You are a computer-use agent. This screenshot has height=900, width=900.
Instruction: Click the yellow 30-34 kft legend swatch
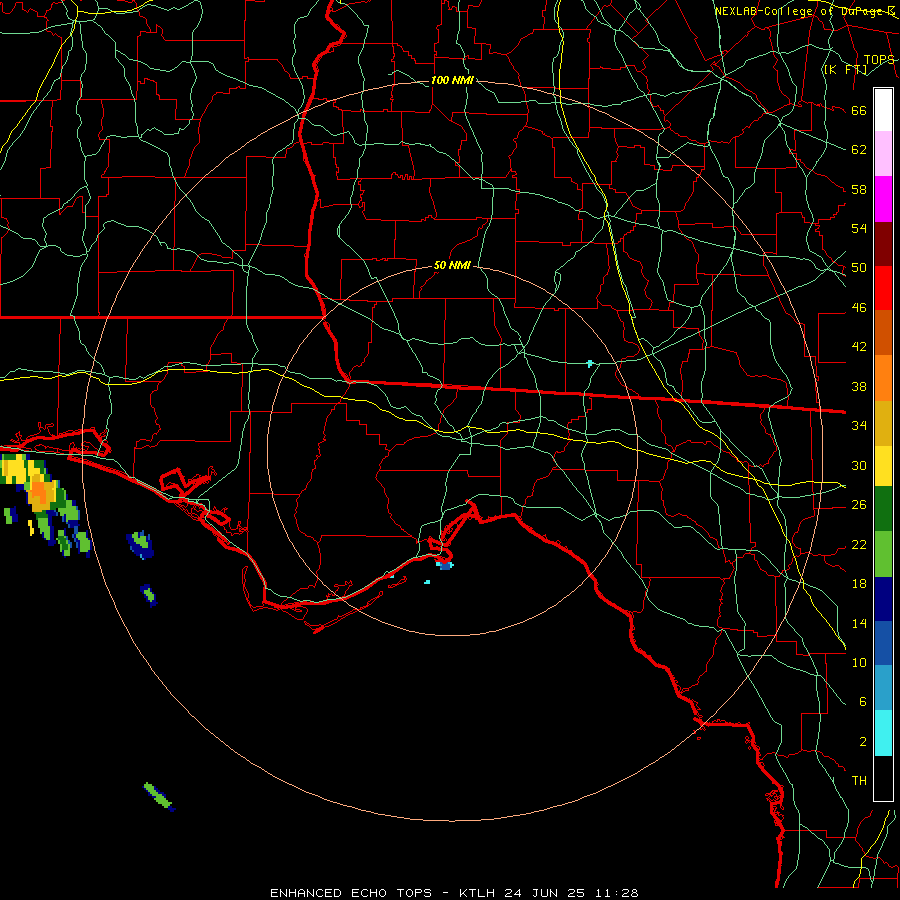(x=883, y=466)
